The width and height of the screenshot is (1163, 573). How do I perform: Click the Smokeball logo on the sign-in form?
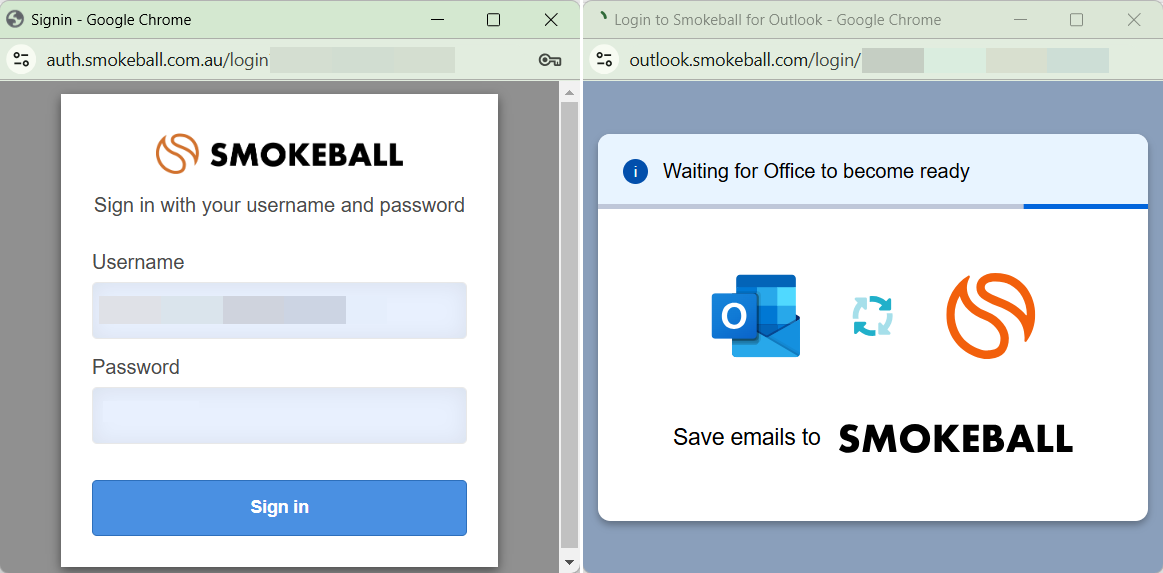(280, 153)
